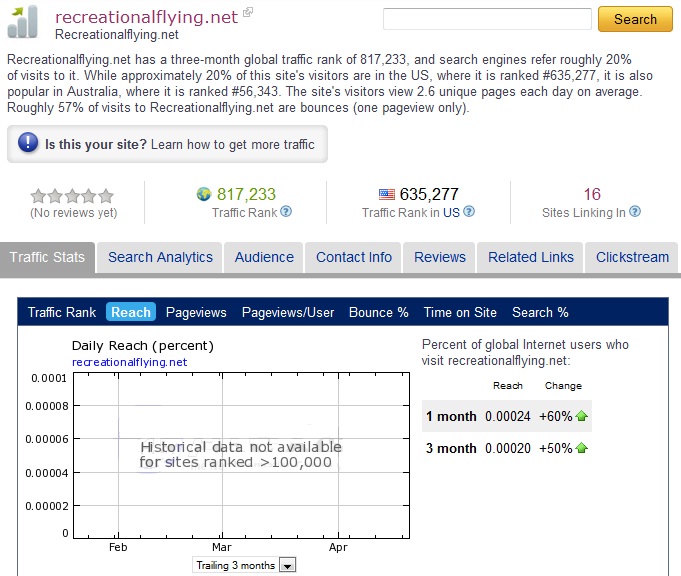Click the 0.00008 y-axis label
Screen dimensions: 681x576
click(47, 406)
